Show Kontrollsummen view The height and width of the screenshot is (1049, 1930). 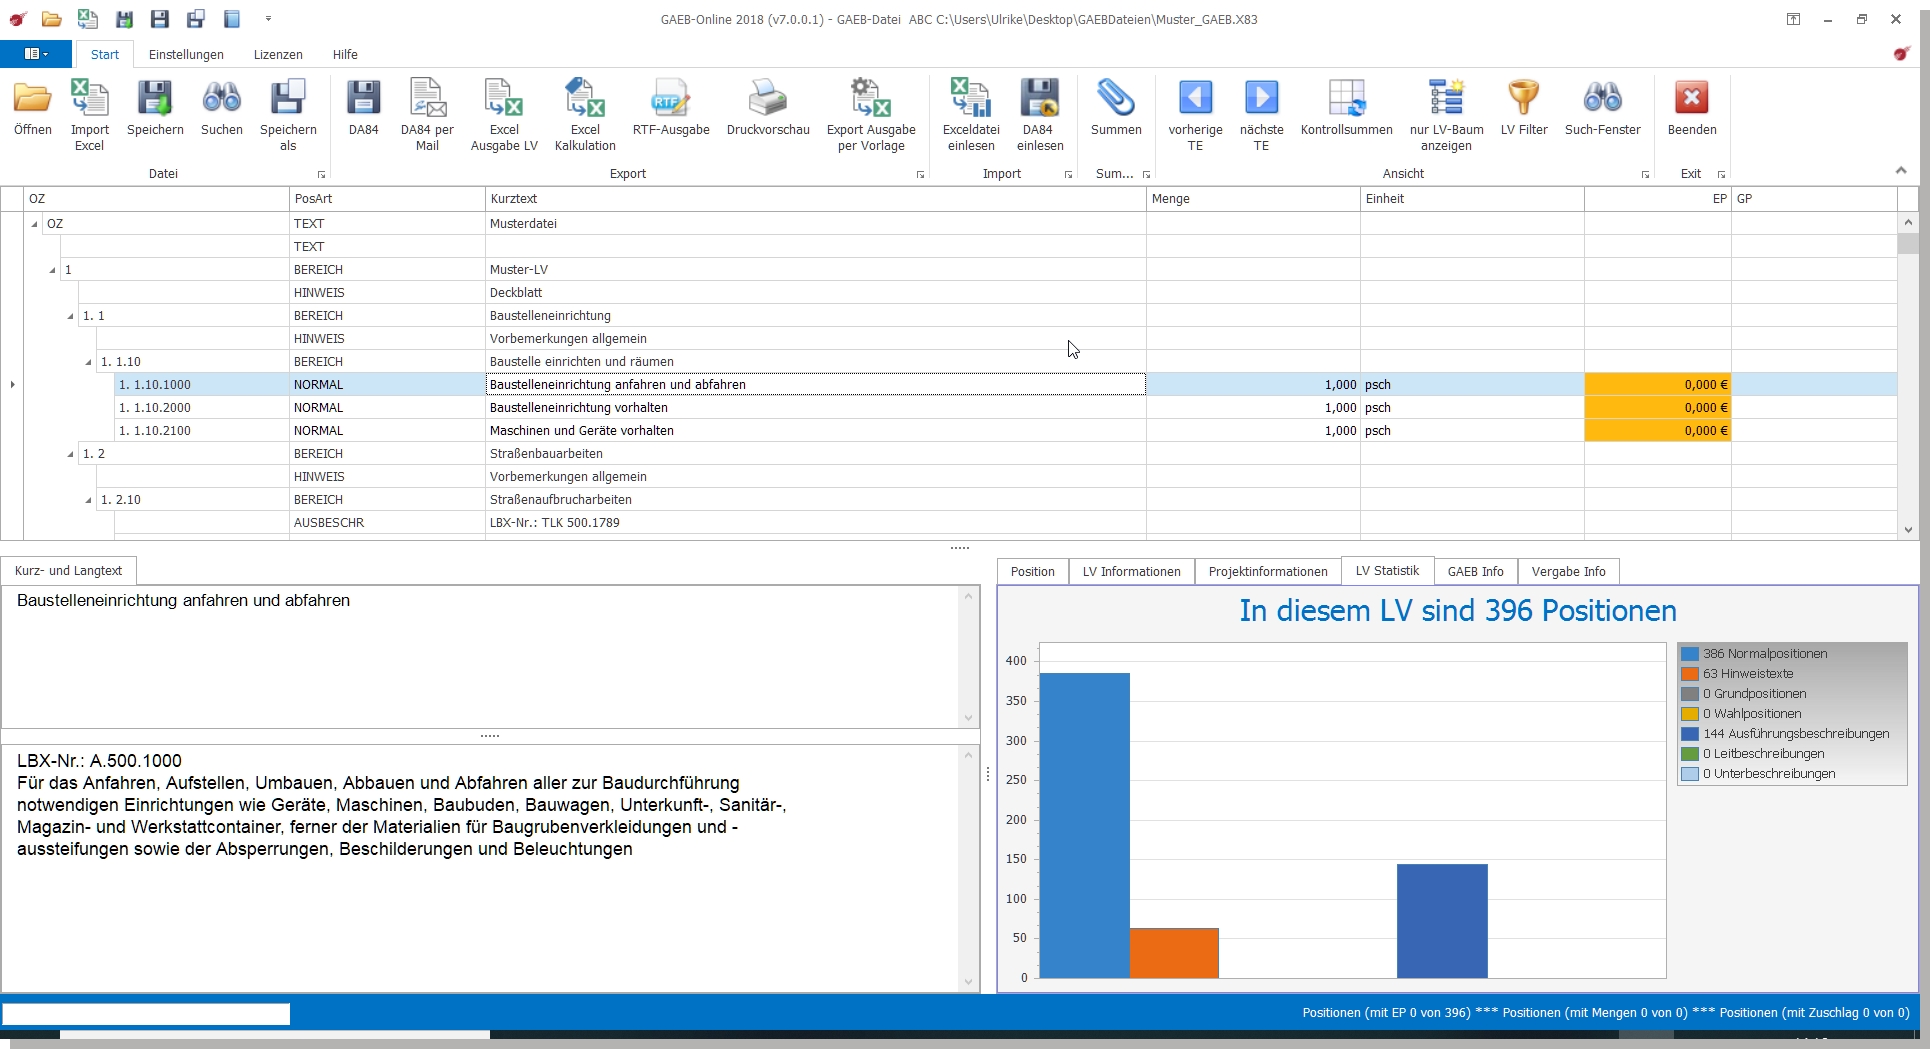coord(1346,99)
